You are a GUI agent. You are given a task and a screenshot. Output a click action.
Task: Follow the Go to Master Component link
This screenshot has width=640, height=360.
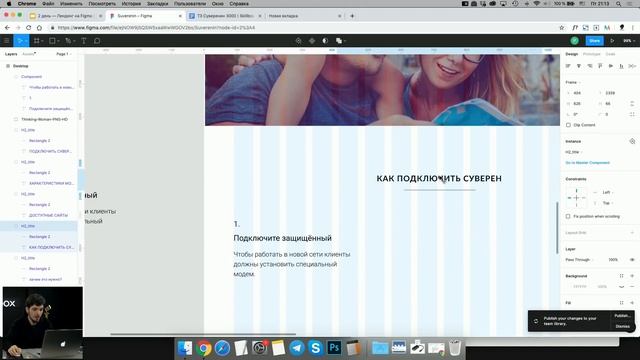(587, 162)
